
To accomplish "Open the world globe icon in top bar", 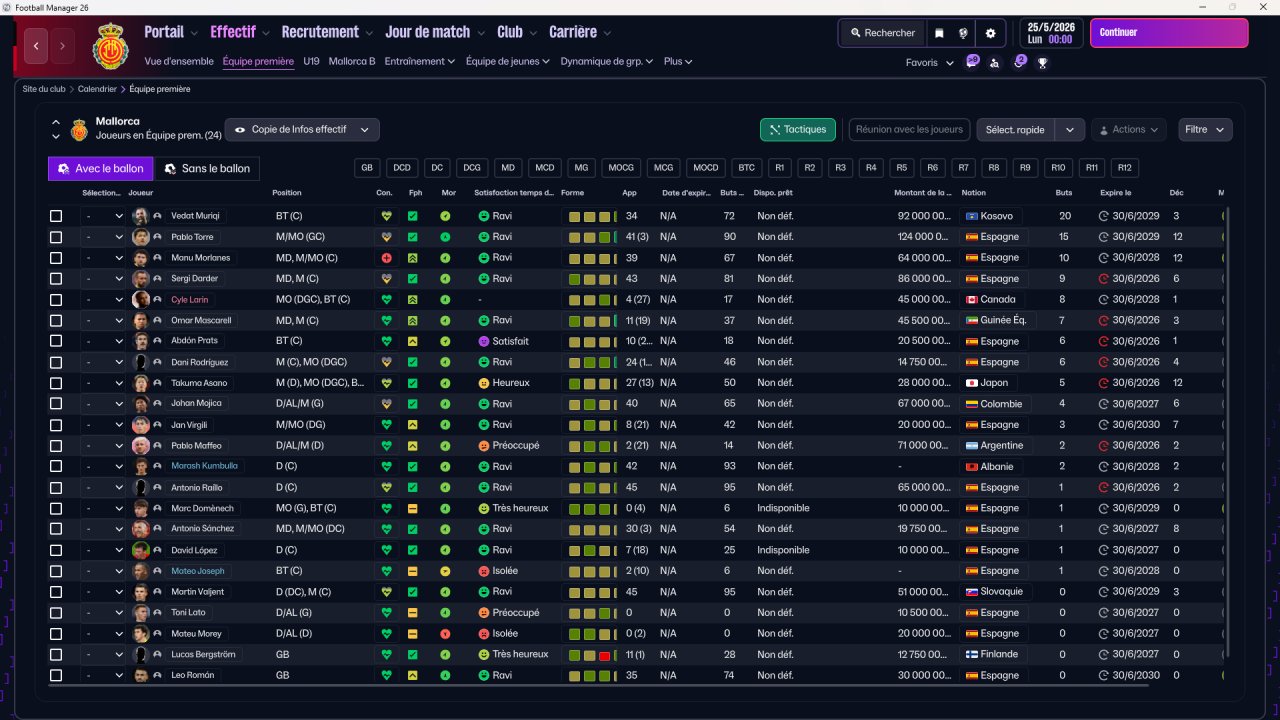I will 964,33.
